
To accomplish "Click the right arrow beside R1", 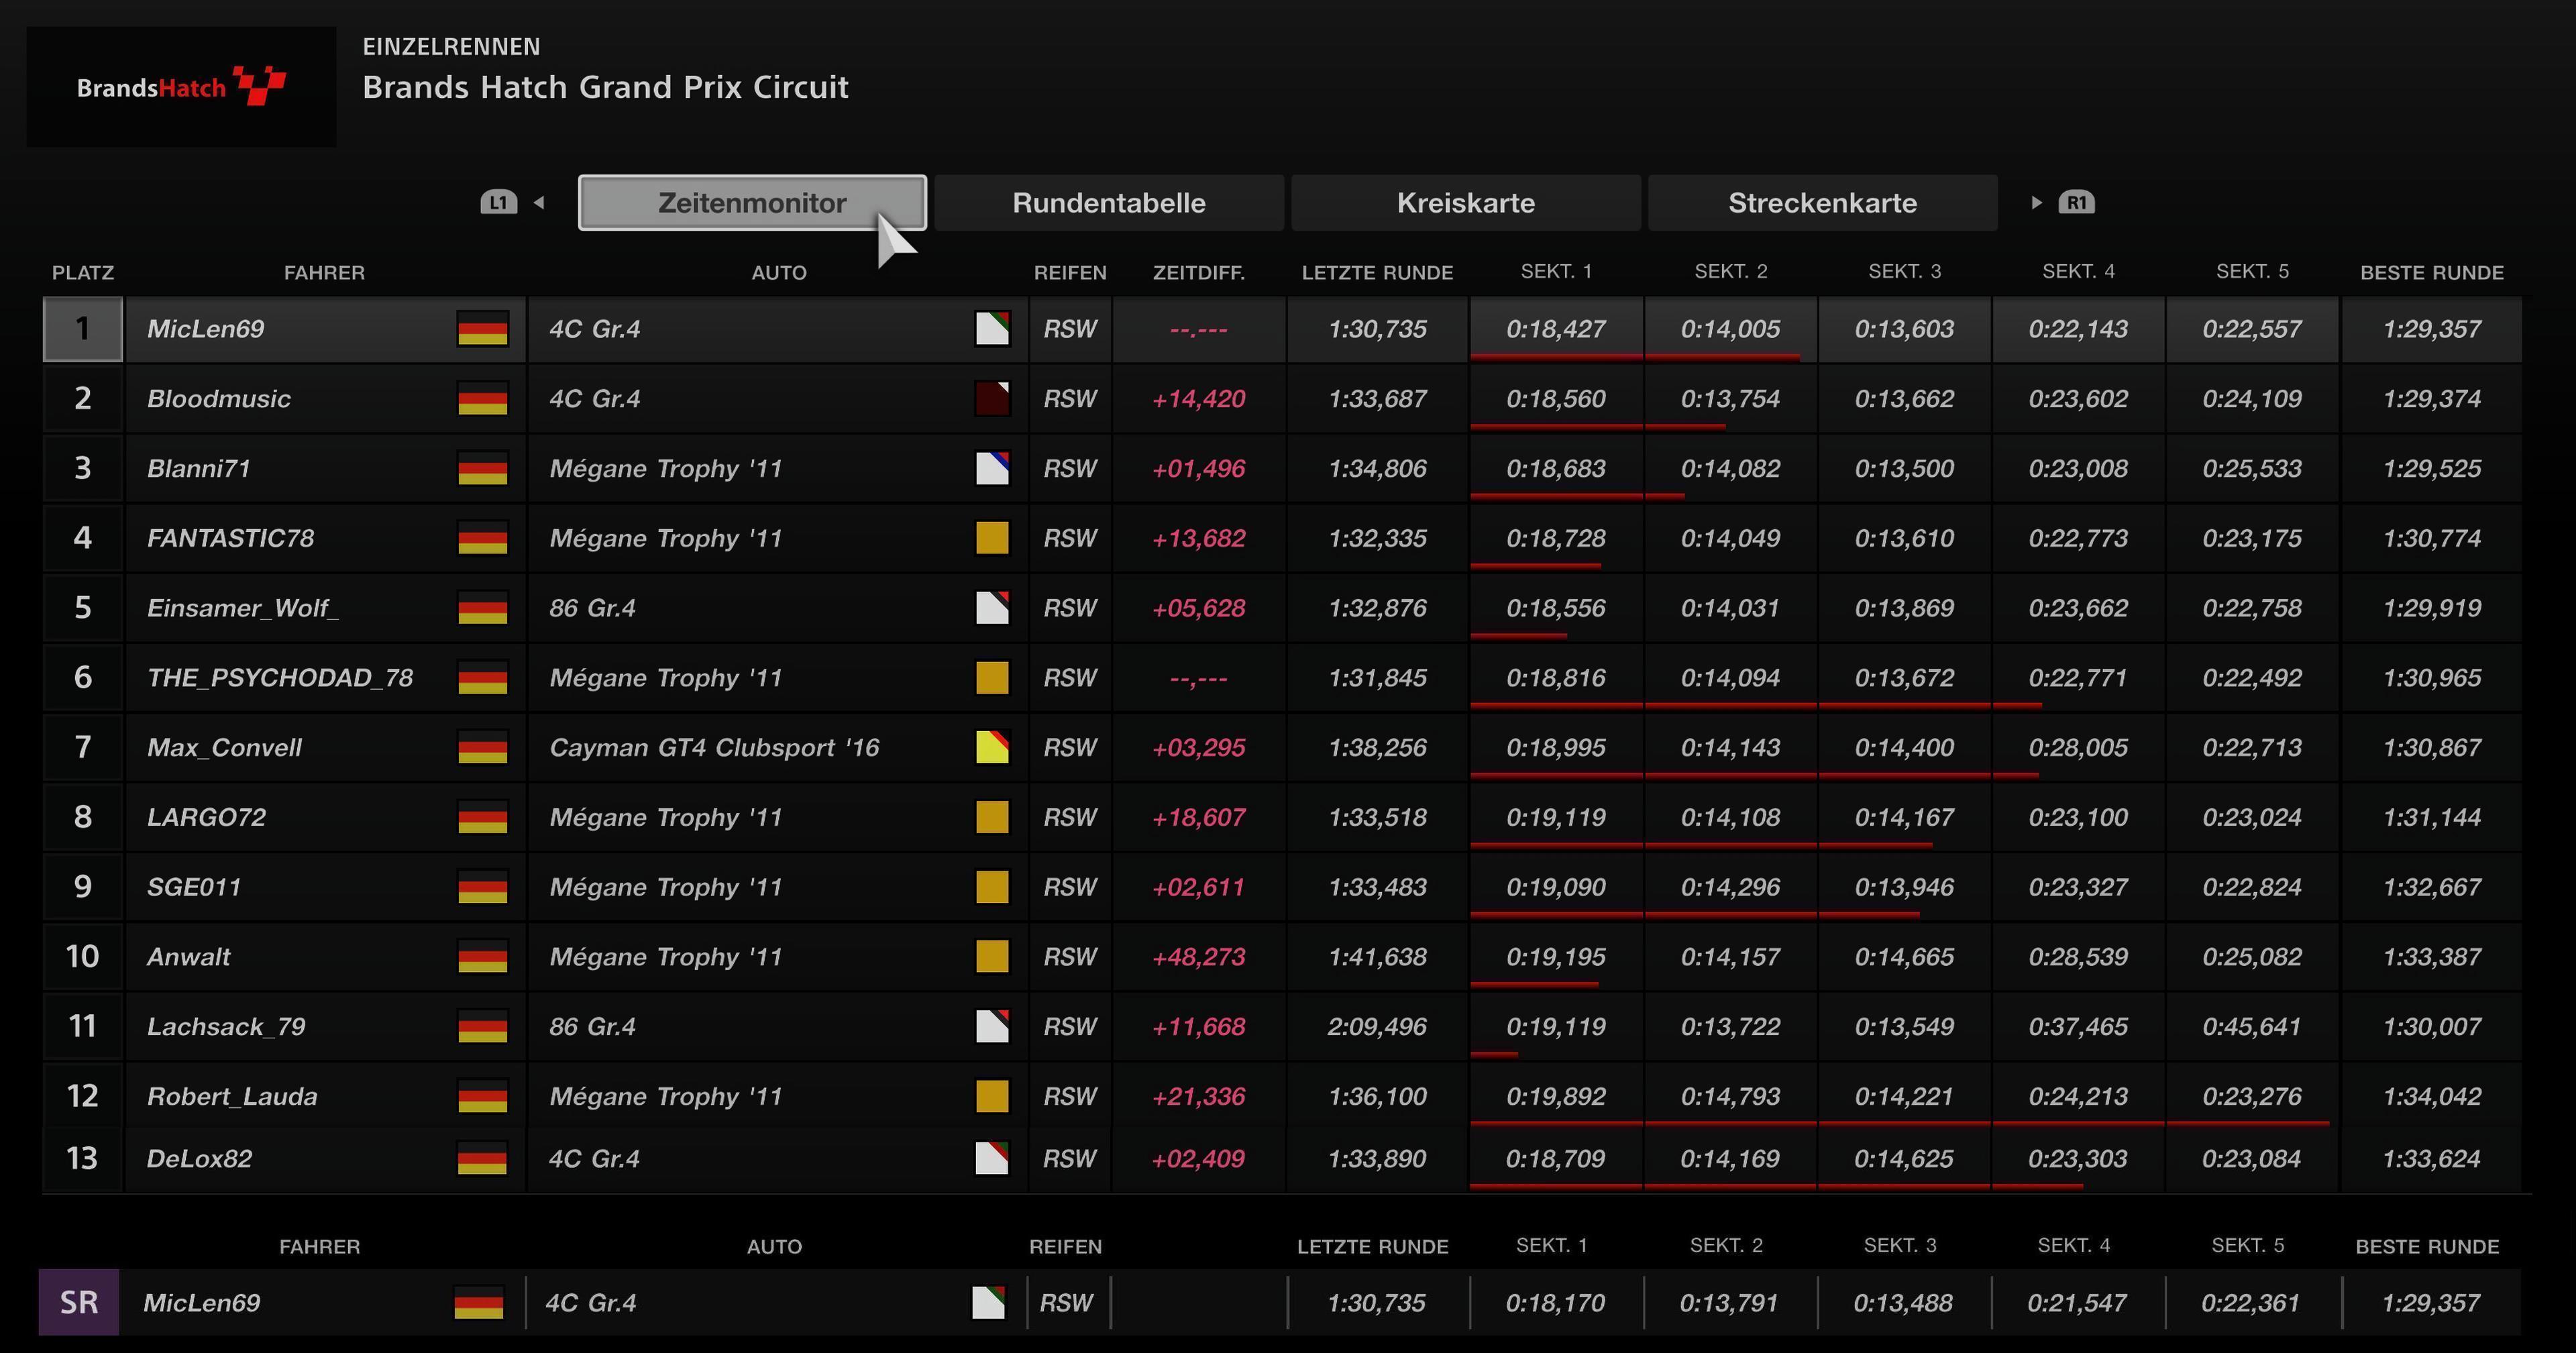I will pos(2036,203).
